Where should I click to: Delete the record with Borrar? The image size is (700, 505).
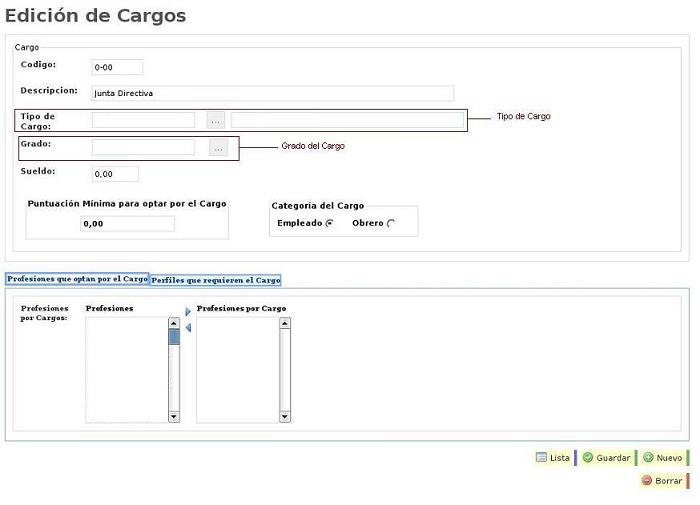click(x=662, y=481)
